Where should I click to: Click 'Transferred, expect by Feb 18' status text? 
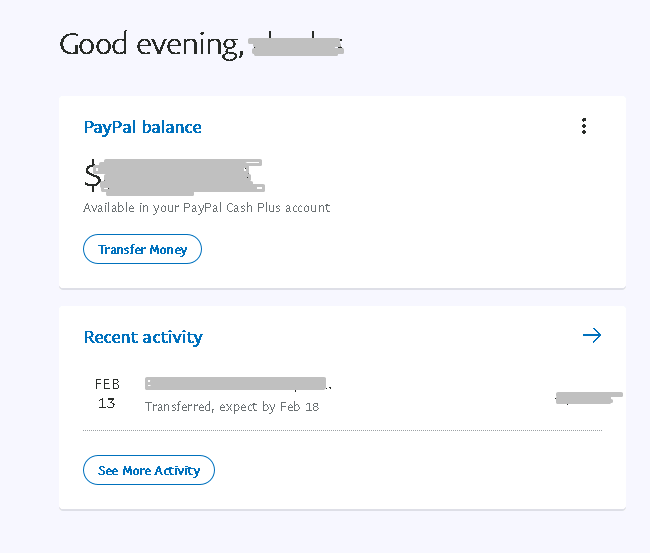pos(232,407)
